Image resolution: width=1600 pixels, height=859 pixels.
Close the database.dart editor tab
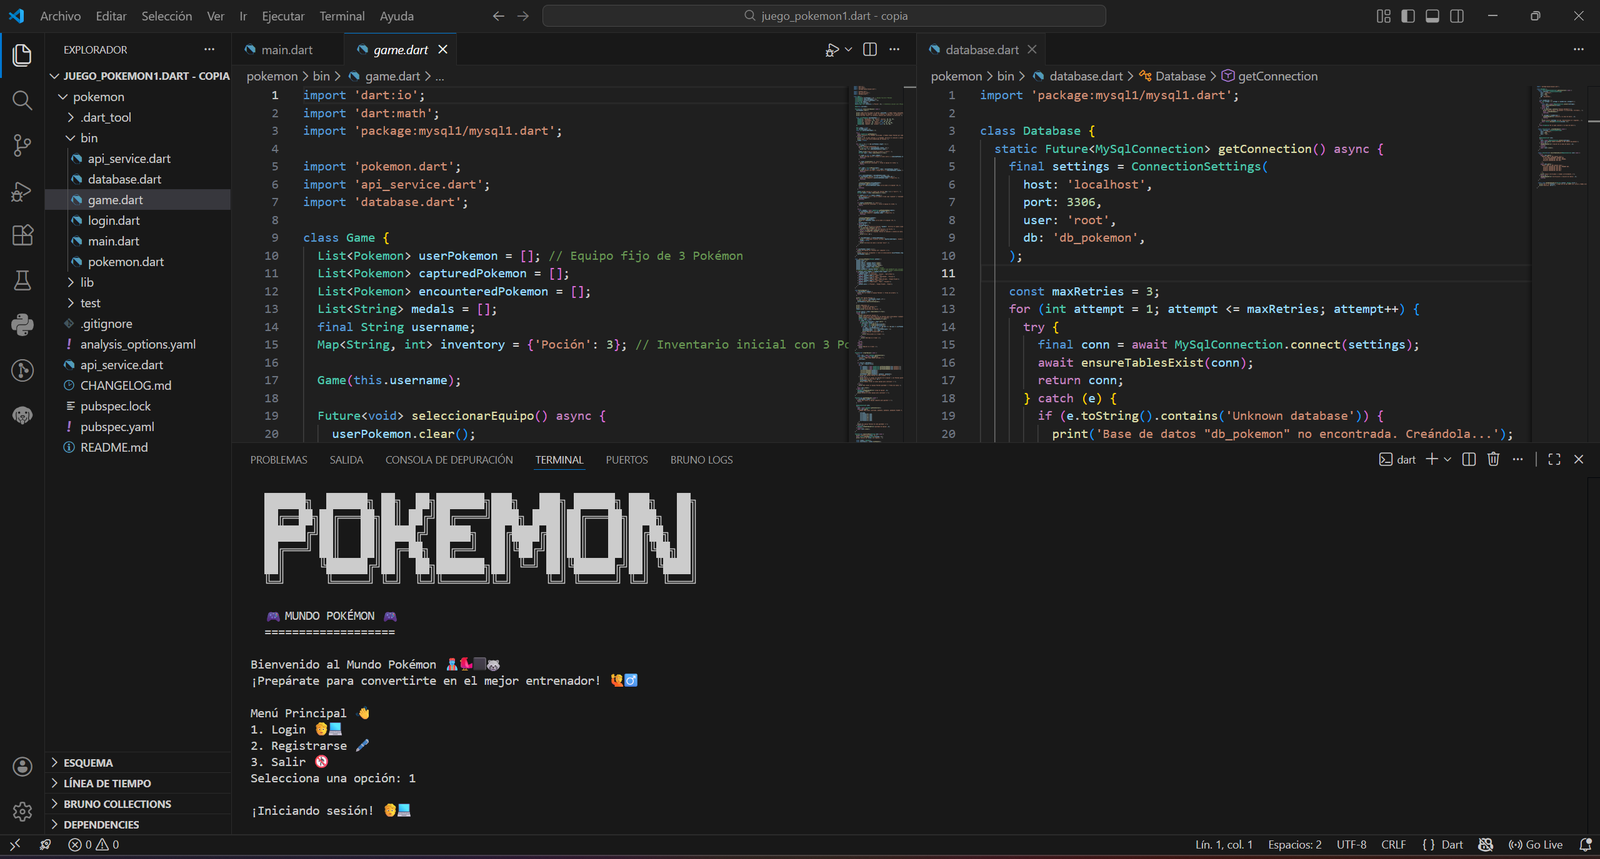(1032, 49)
